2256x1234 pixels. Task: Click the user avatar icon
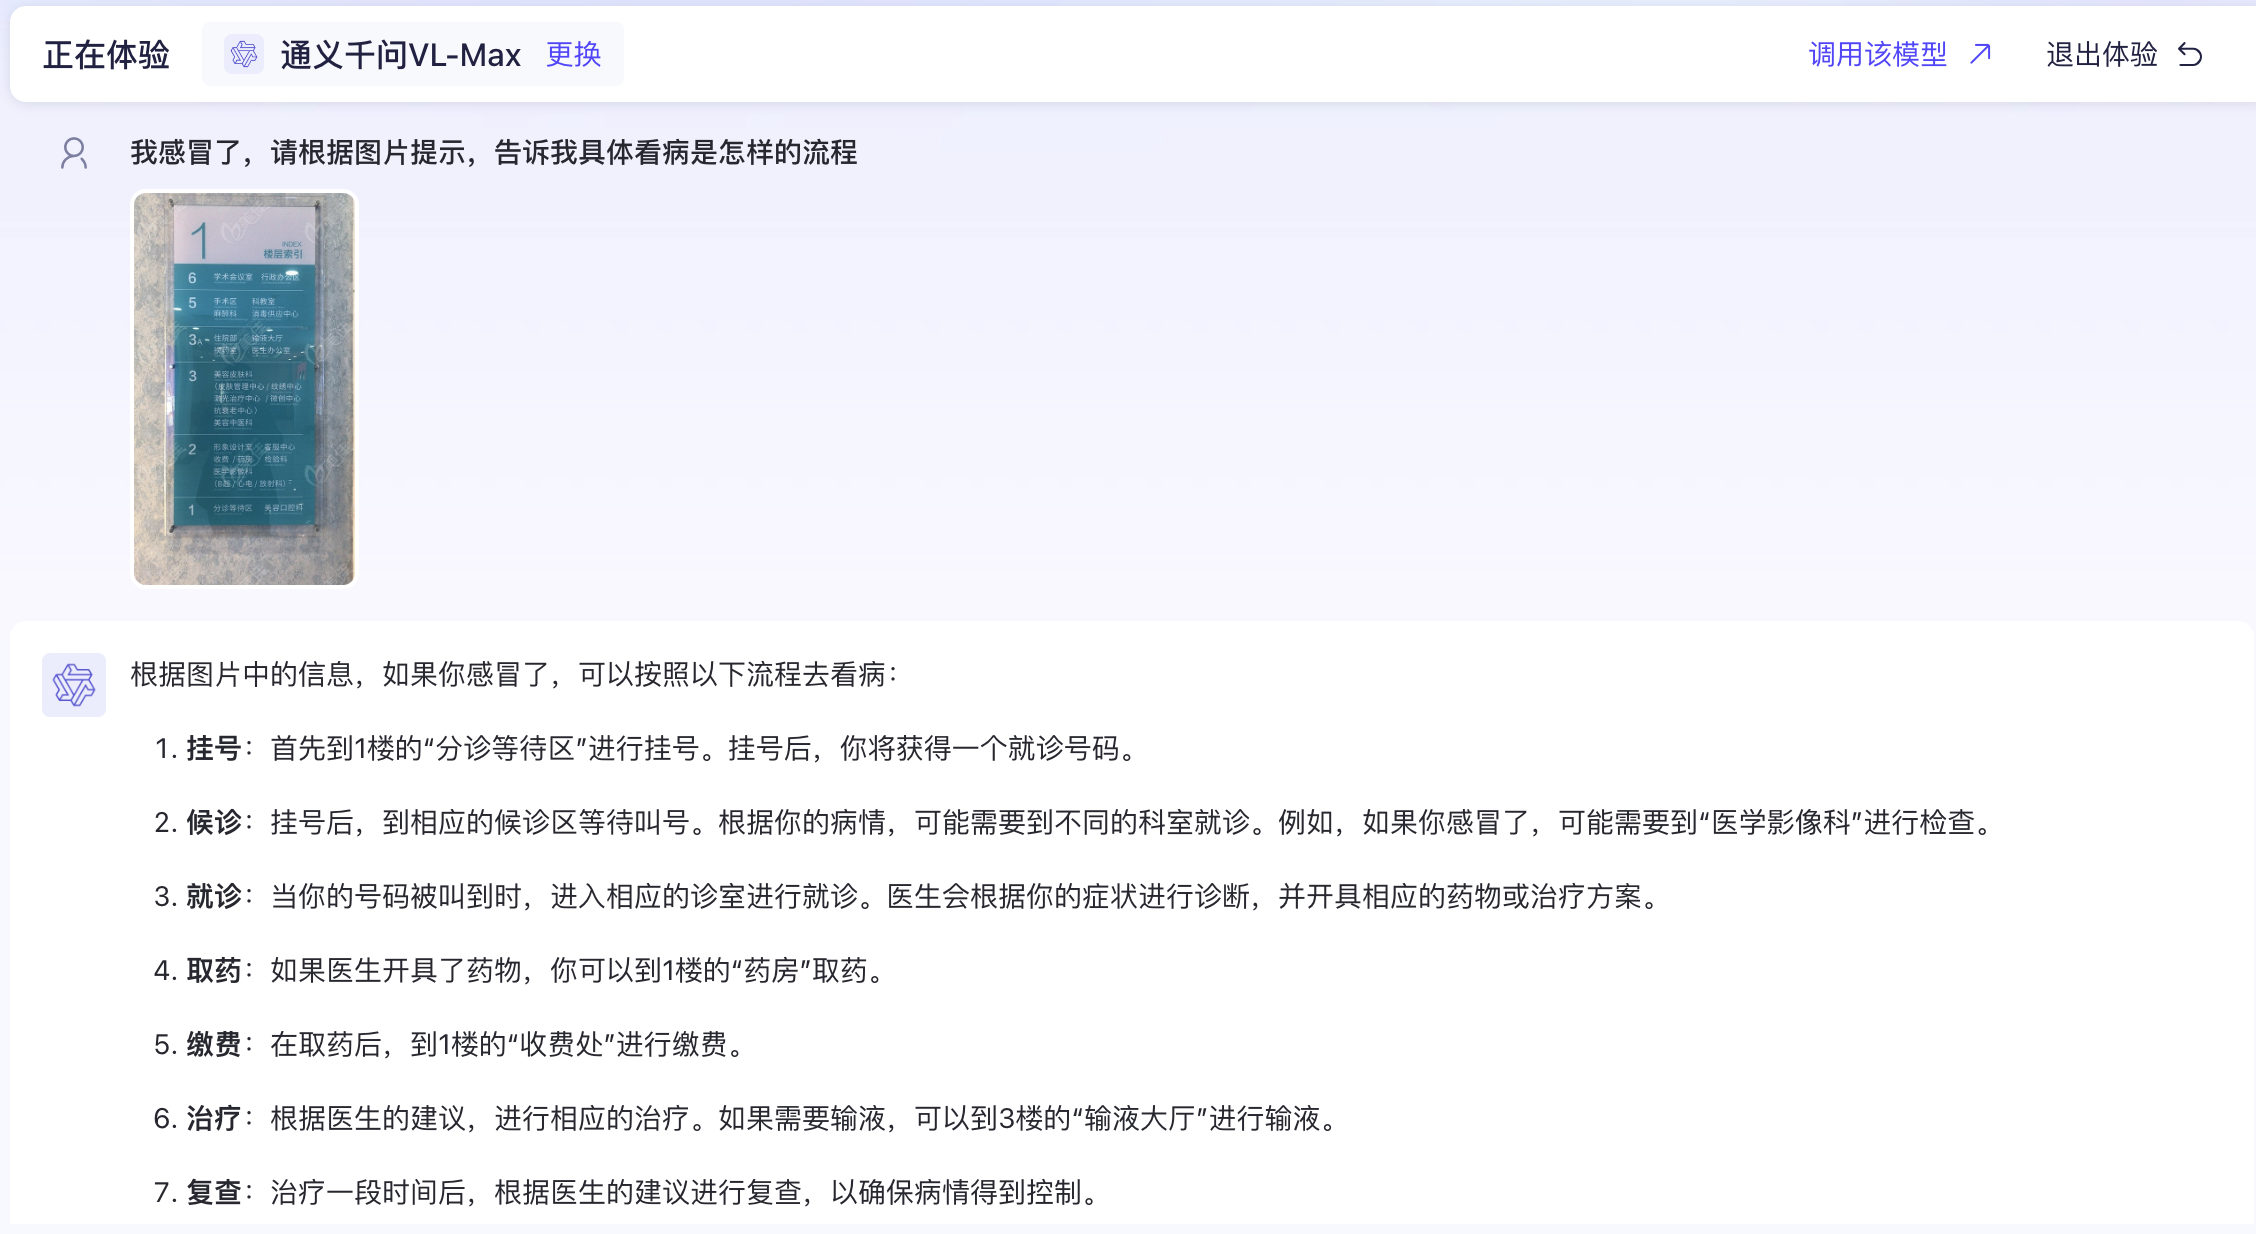coord(74,153)
